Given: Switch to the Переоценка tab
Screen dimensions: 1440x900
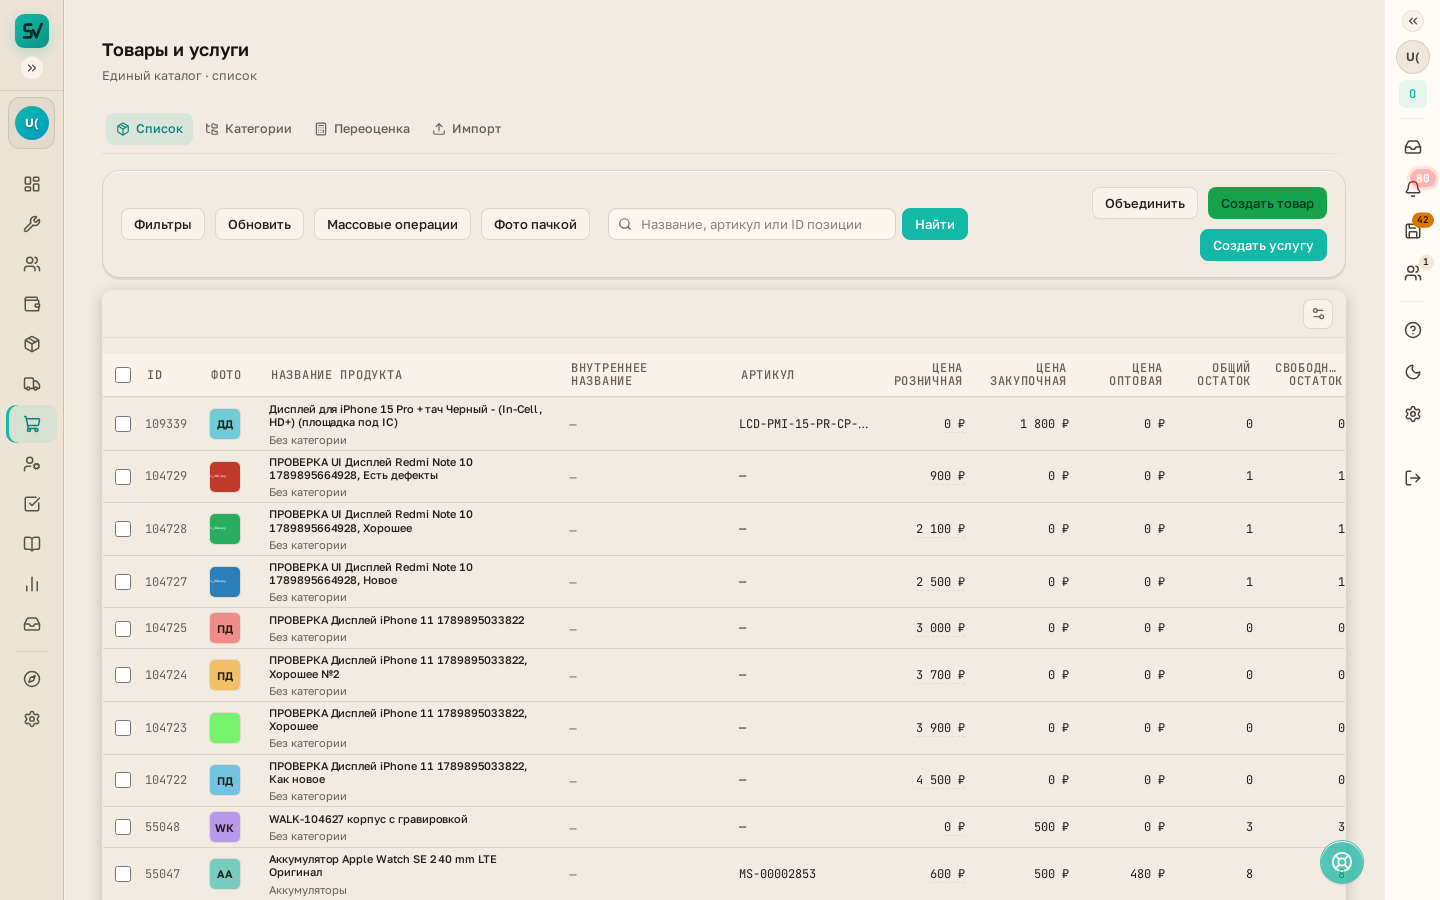Looking at the screenshot, I should pos(362,129).
